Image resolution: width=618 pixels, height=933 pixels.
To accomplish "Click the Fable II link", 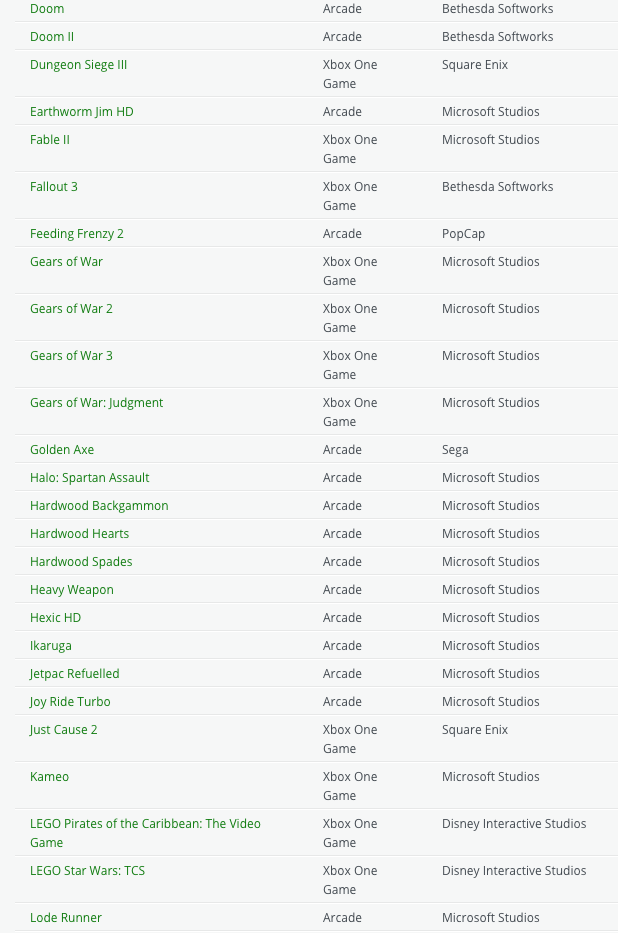I will 50,139.
